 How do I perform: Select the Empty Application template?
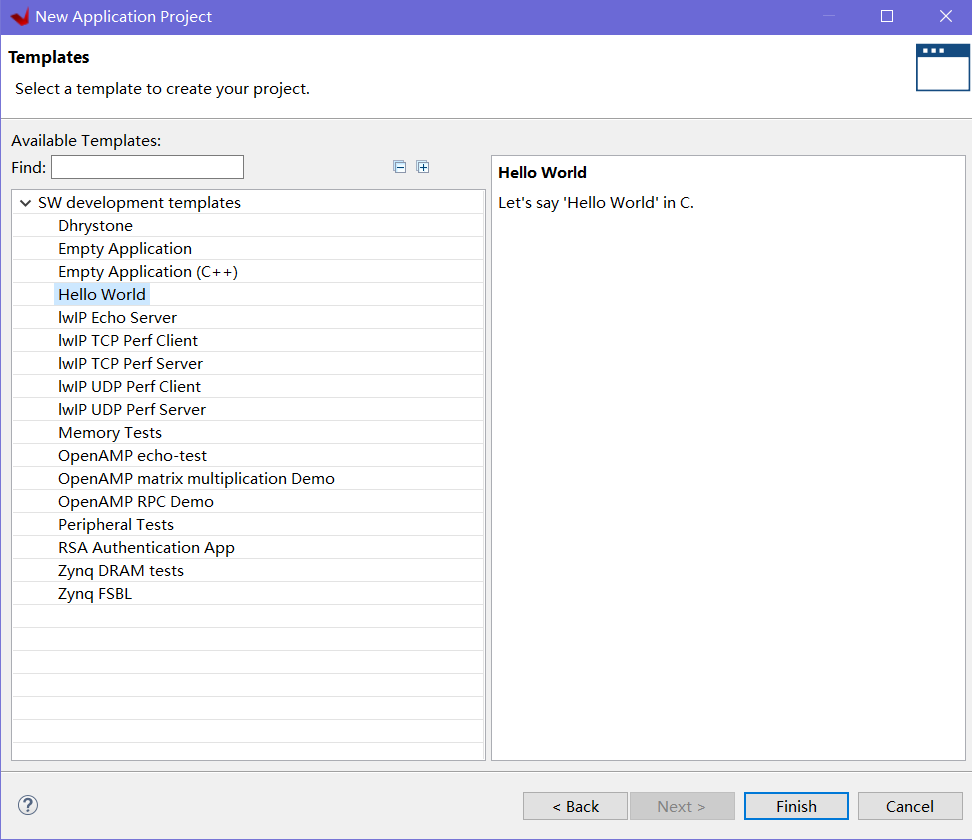click(x=125, y=249)
